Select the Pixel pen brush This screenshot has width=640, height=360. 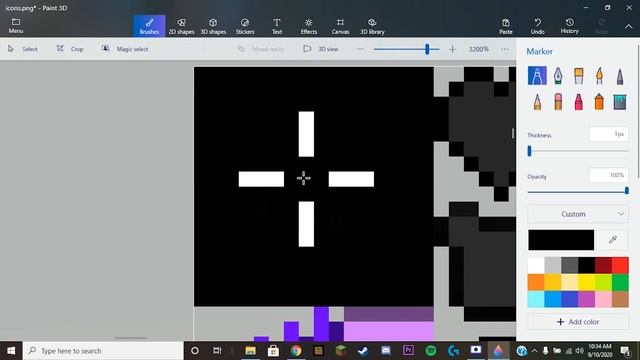coord(620,76)
